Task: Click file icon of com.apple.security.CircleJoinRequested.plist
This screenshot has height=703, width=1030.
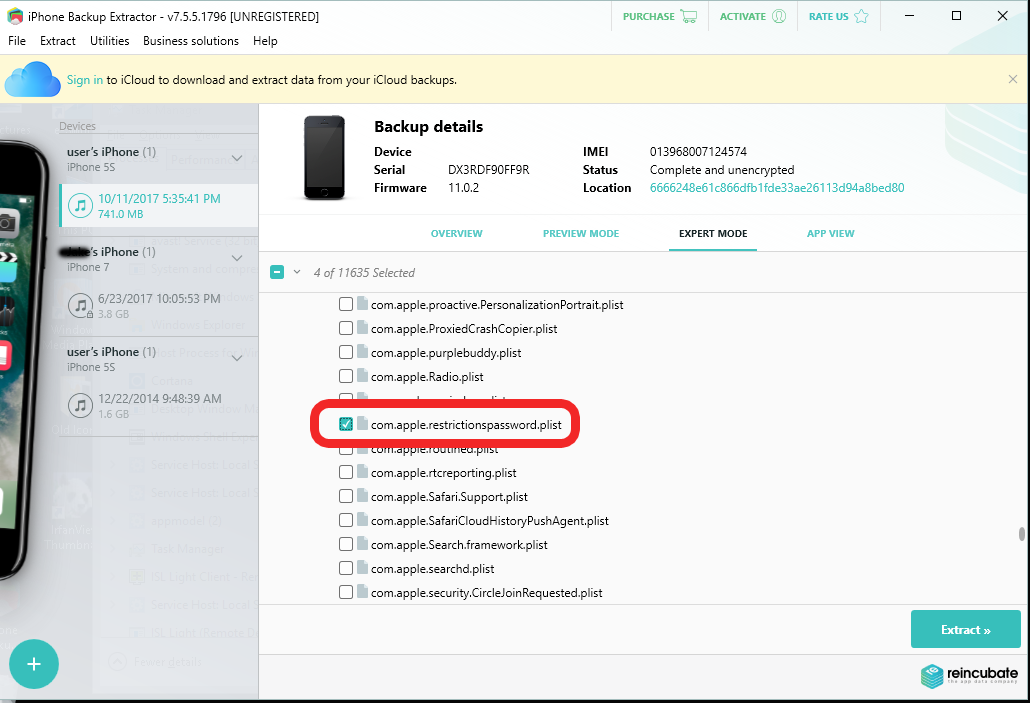Action: (363, 592)
